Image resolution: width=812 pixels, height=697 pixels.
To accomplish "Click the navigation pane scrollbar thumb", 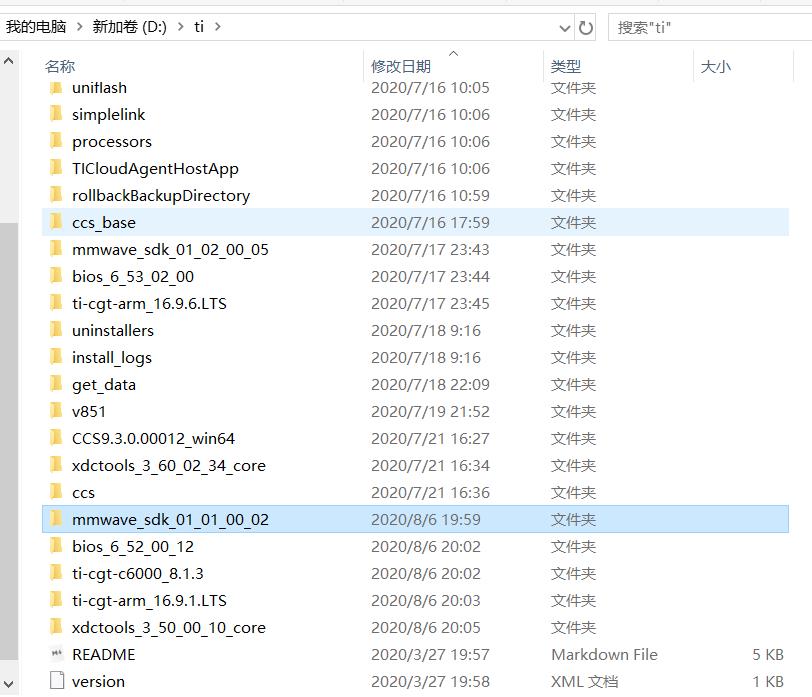I will pos(8,441).
